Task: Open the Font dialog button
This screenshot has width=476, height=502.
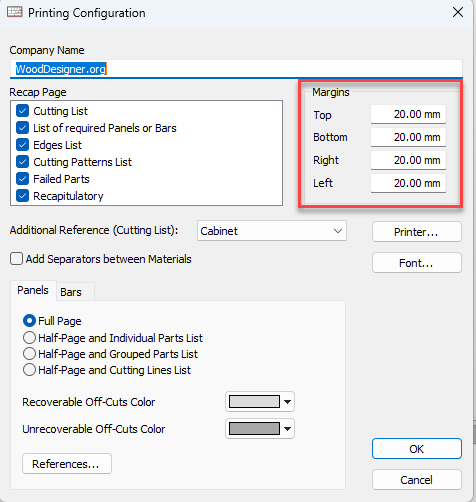Action: point(417,263)
